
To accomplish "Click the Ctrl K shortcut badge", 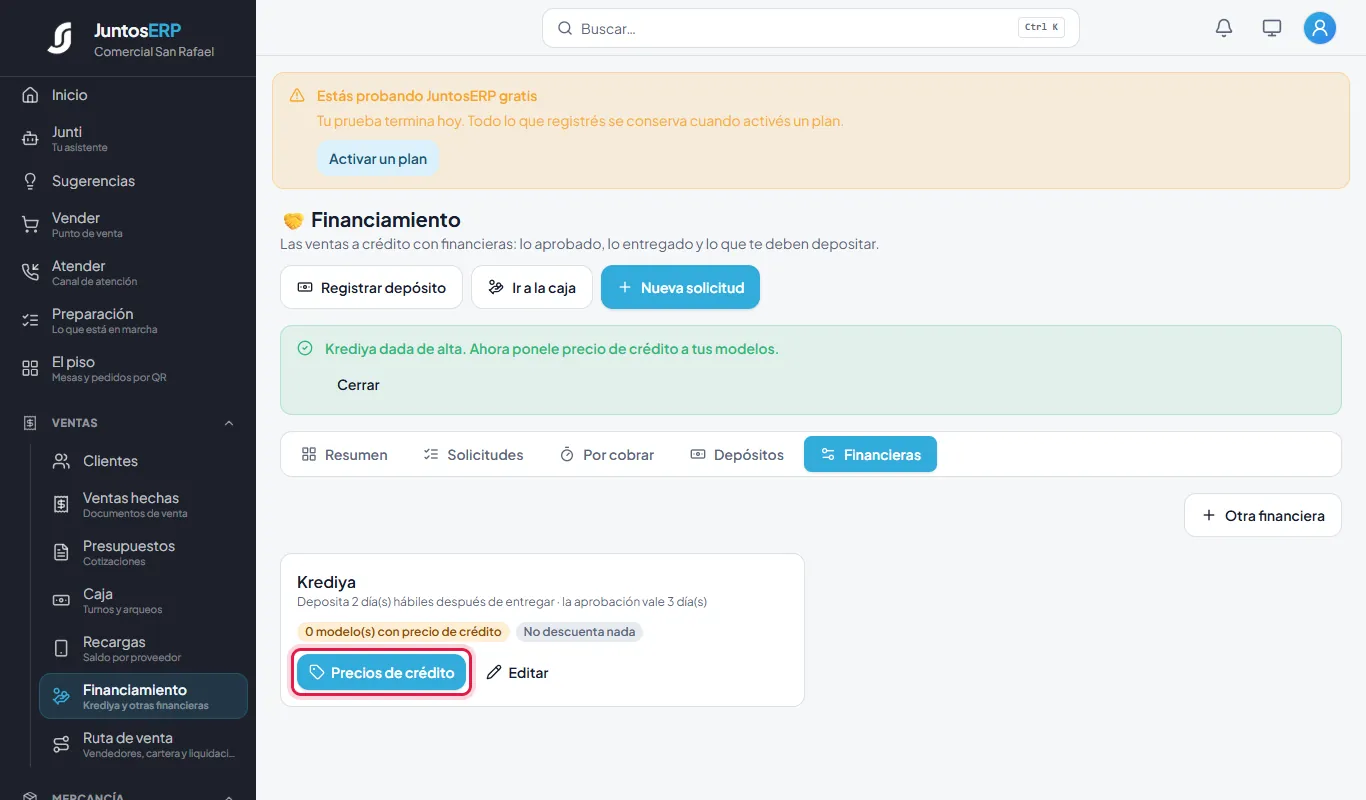I will pos(1041,28).
